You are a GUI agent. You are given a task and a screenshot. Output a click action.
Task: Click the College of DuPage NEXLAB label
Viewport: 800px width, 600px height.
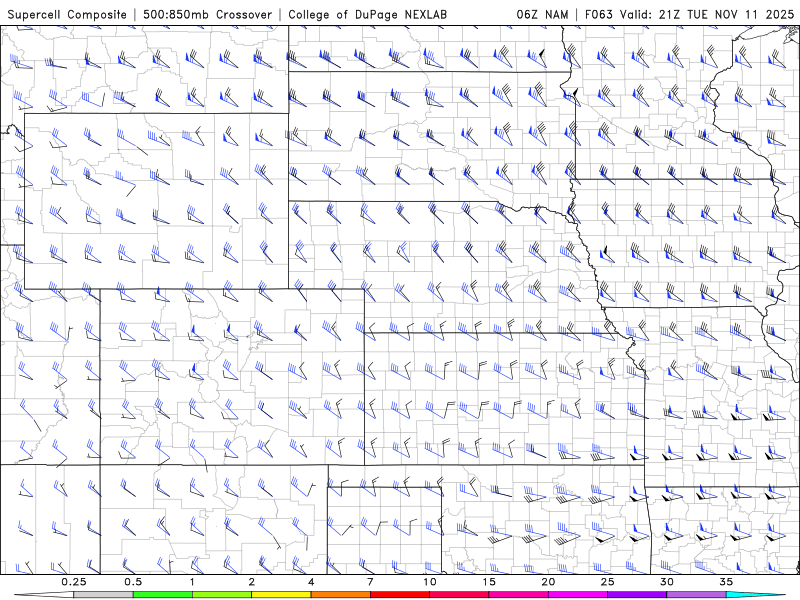[367, 14]
